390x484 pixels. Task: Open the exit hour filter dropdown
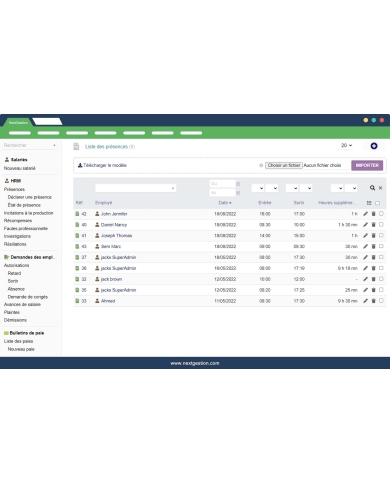[x=292, y=188]
